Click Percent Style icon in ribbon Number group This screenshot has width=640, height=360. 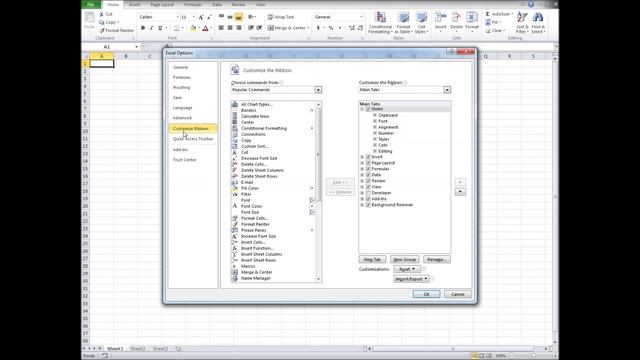tap(331, 28)
